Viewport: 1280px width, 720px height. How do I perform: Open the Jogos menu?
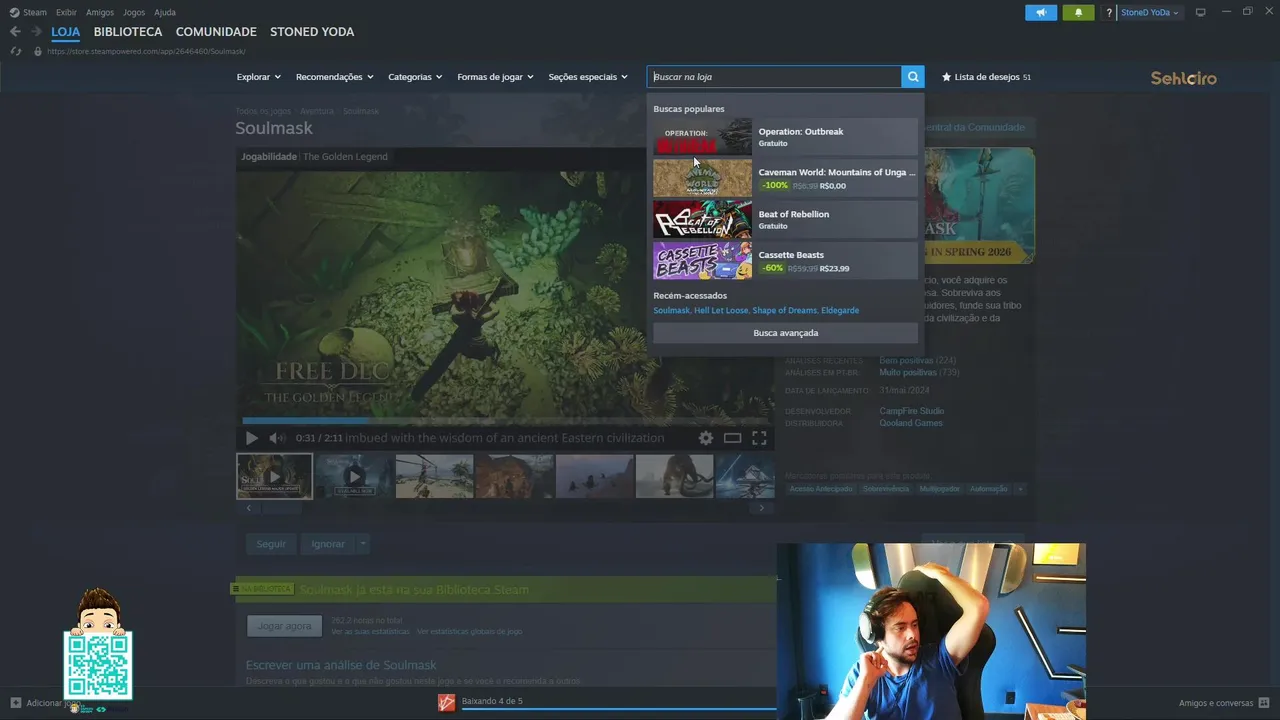pyautogui.click(x=134, y=12)
